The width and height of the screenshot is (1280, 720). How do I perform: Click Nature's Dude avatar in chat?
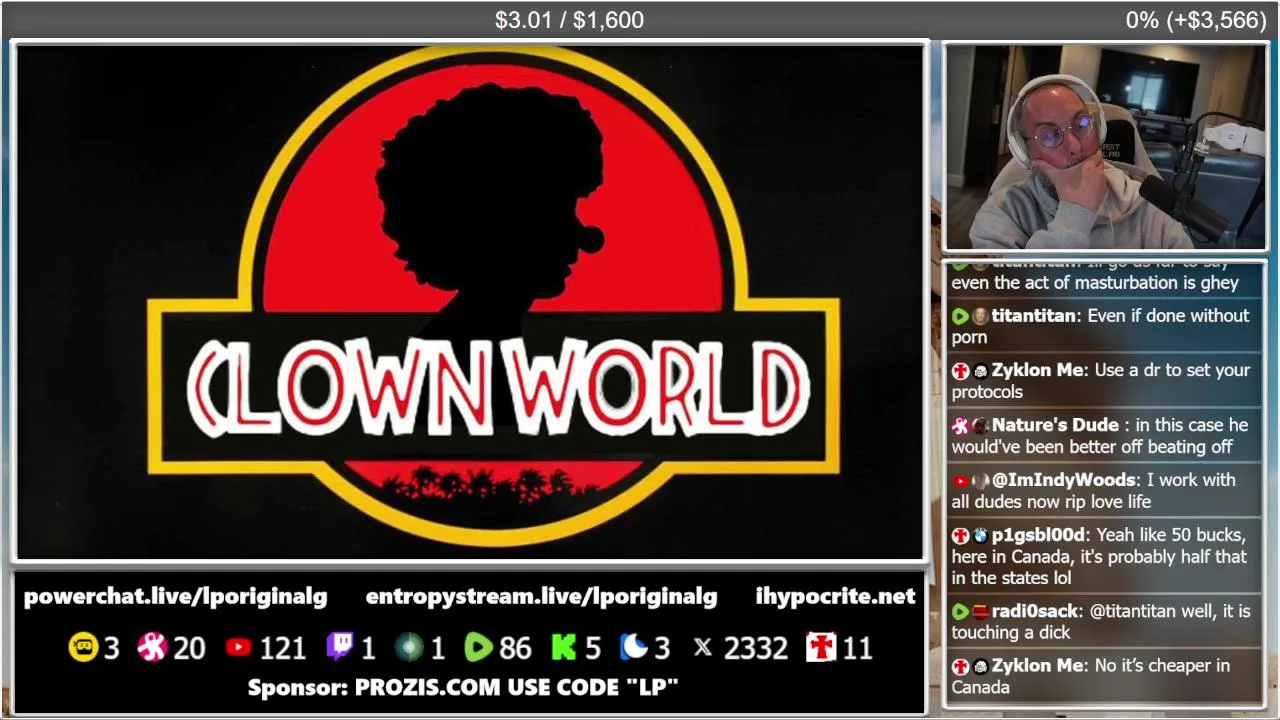(x=980, y=426)
